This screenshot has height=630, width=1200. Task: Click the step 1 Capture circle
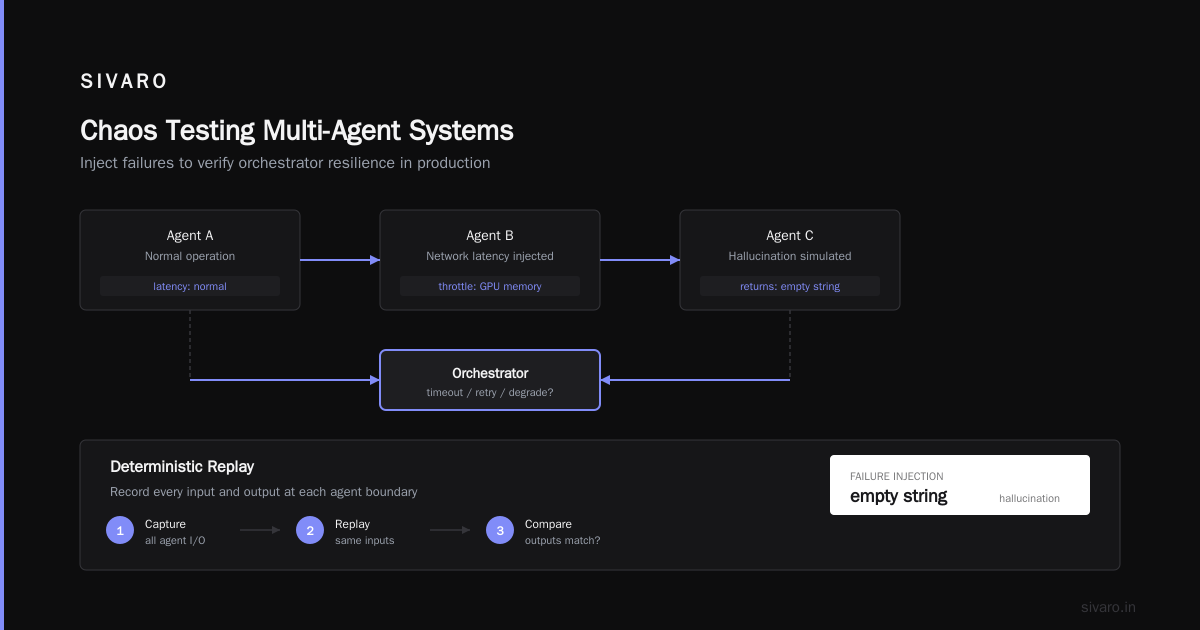120,530
